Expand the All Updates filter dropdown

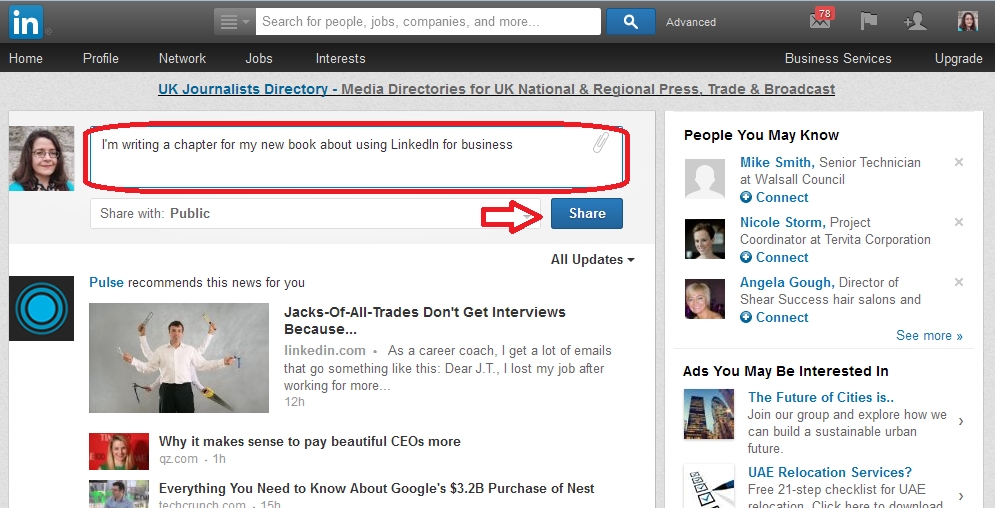point(592,260)
